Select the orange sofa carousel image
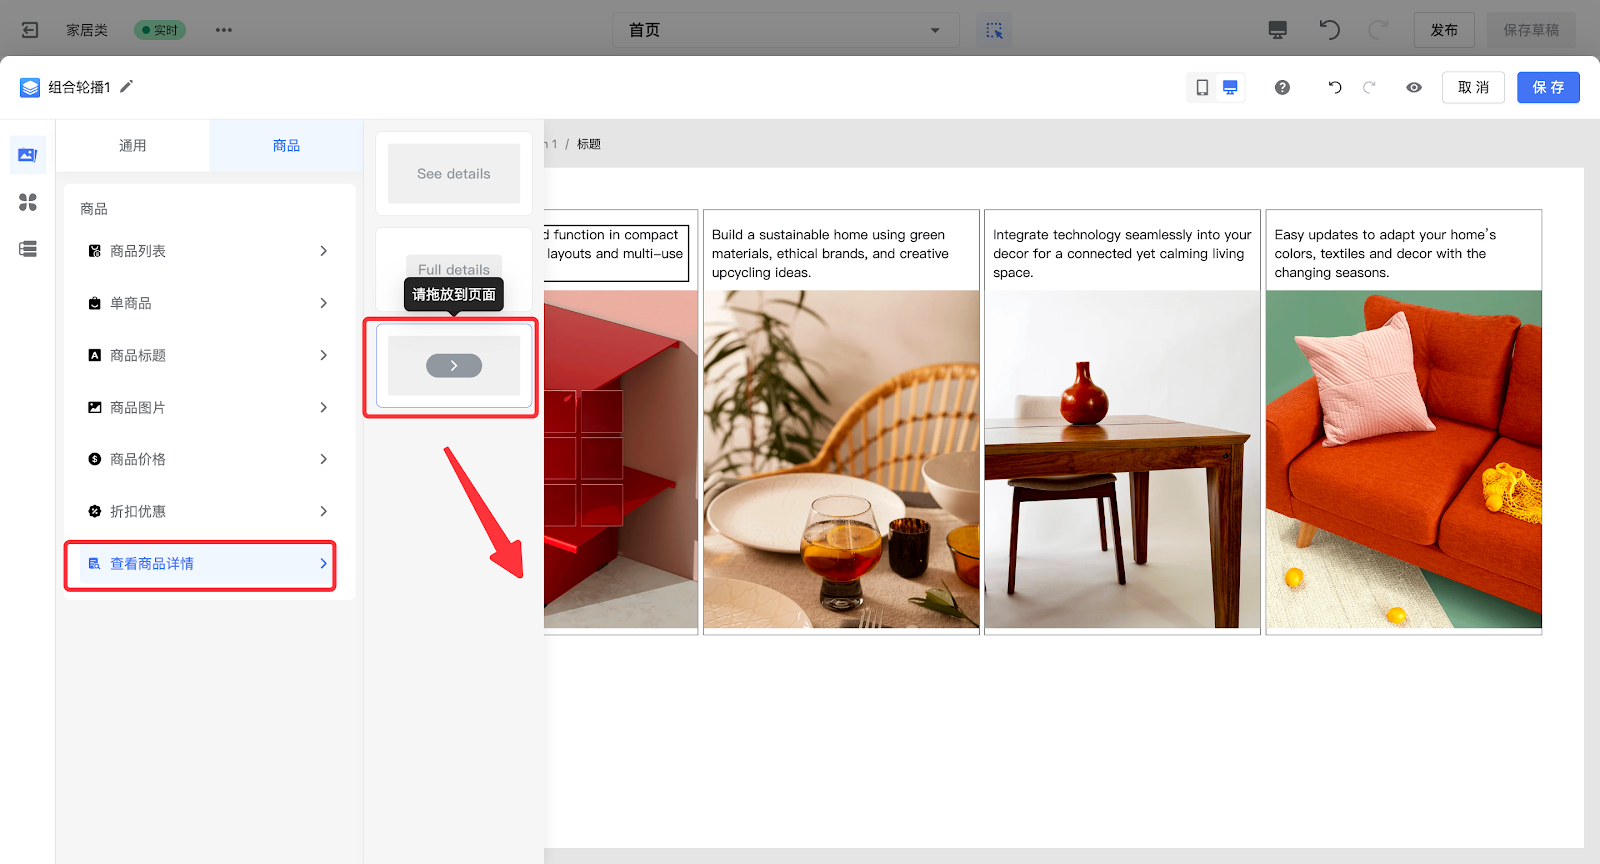The height and width of the screenshot is (864, 1600). click(x=1403, y=459)
